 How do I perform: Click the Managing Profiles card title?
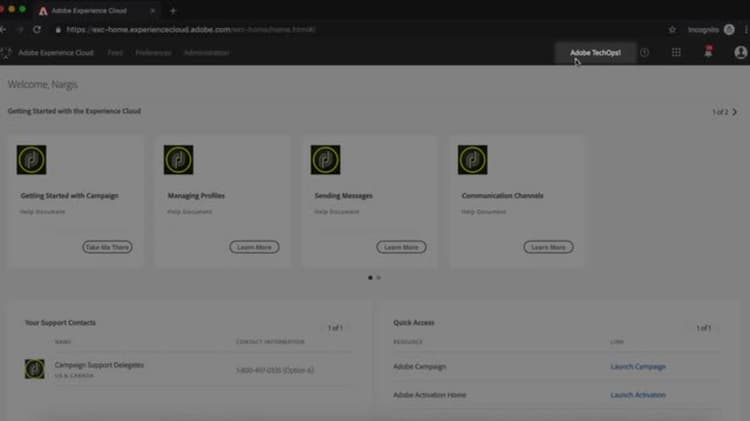click(x=196, y=195)
